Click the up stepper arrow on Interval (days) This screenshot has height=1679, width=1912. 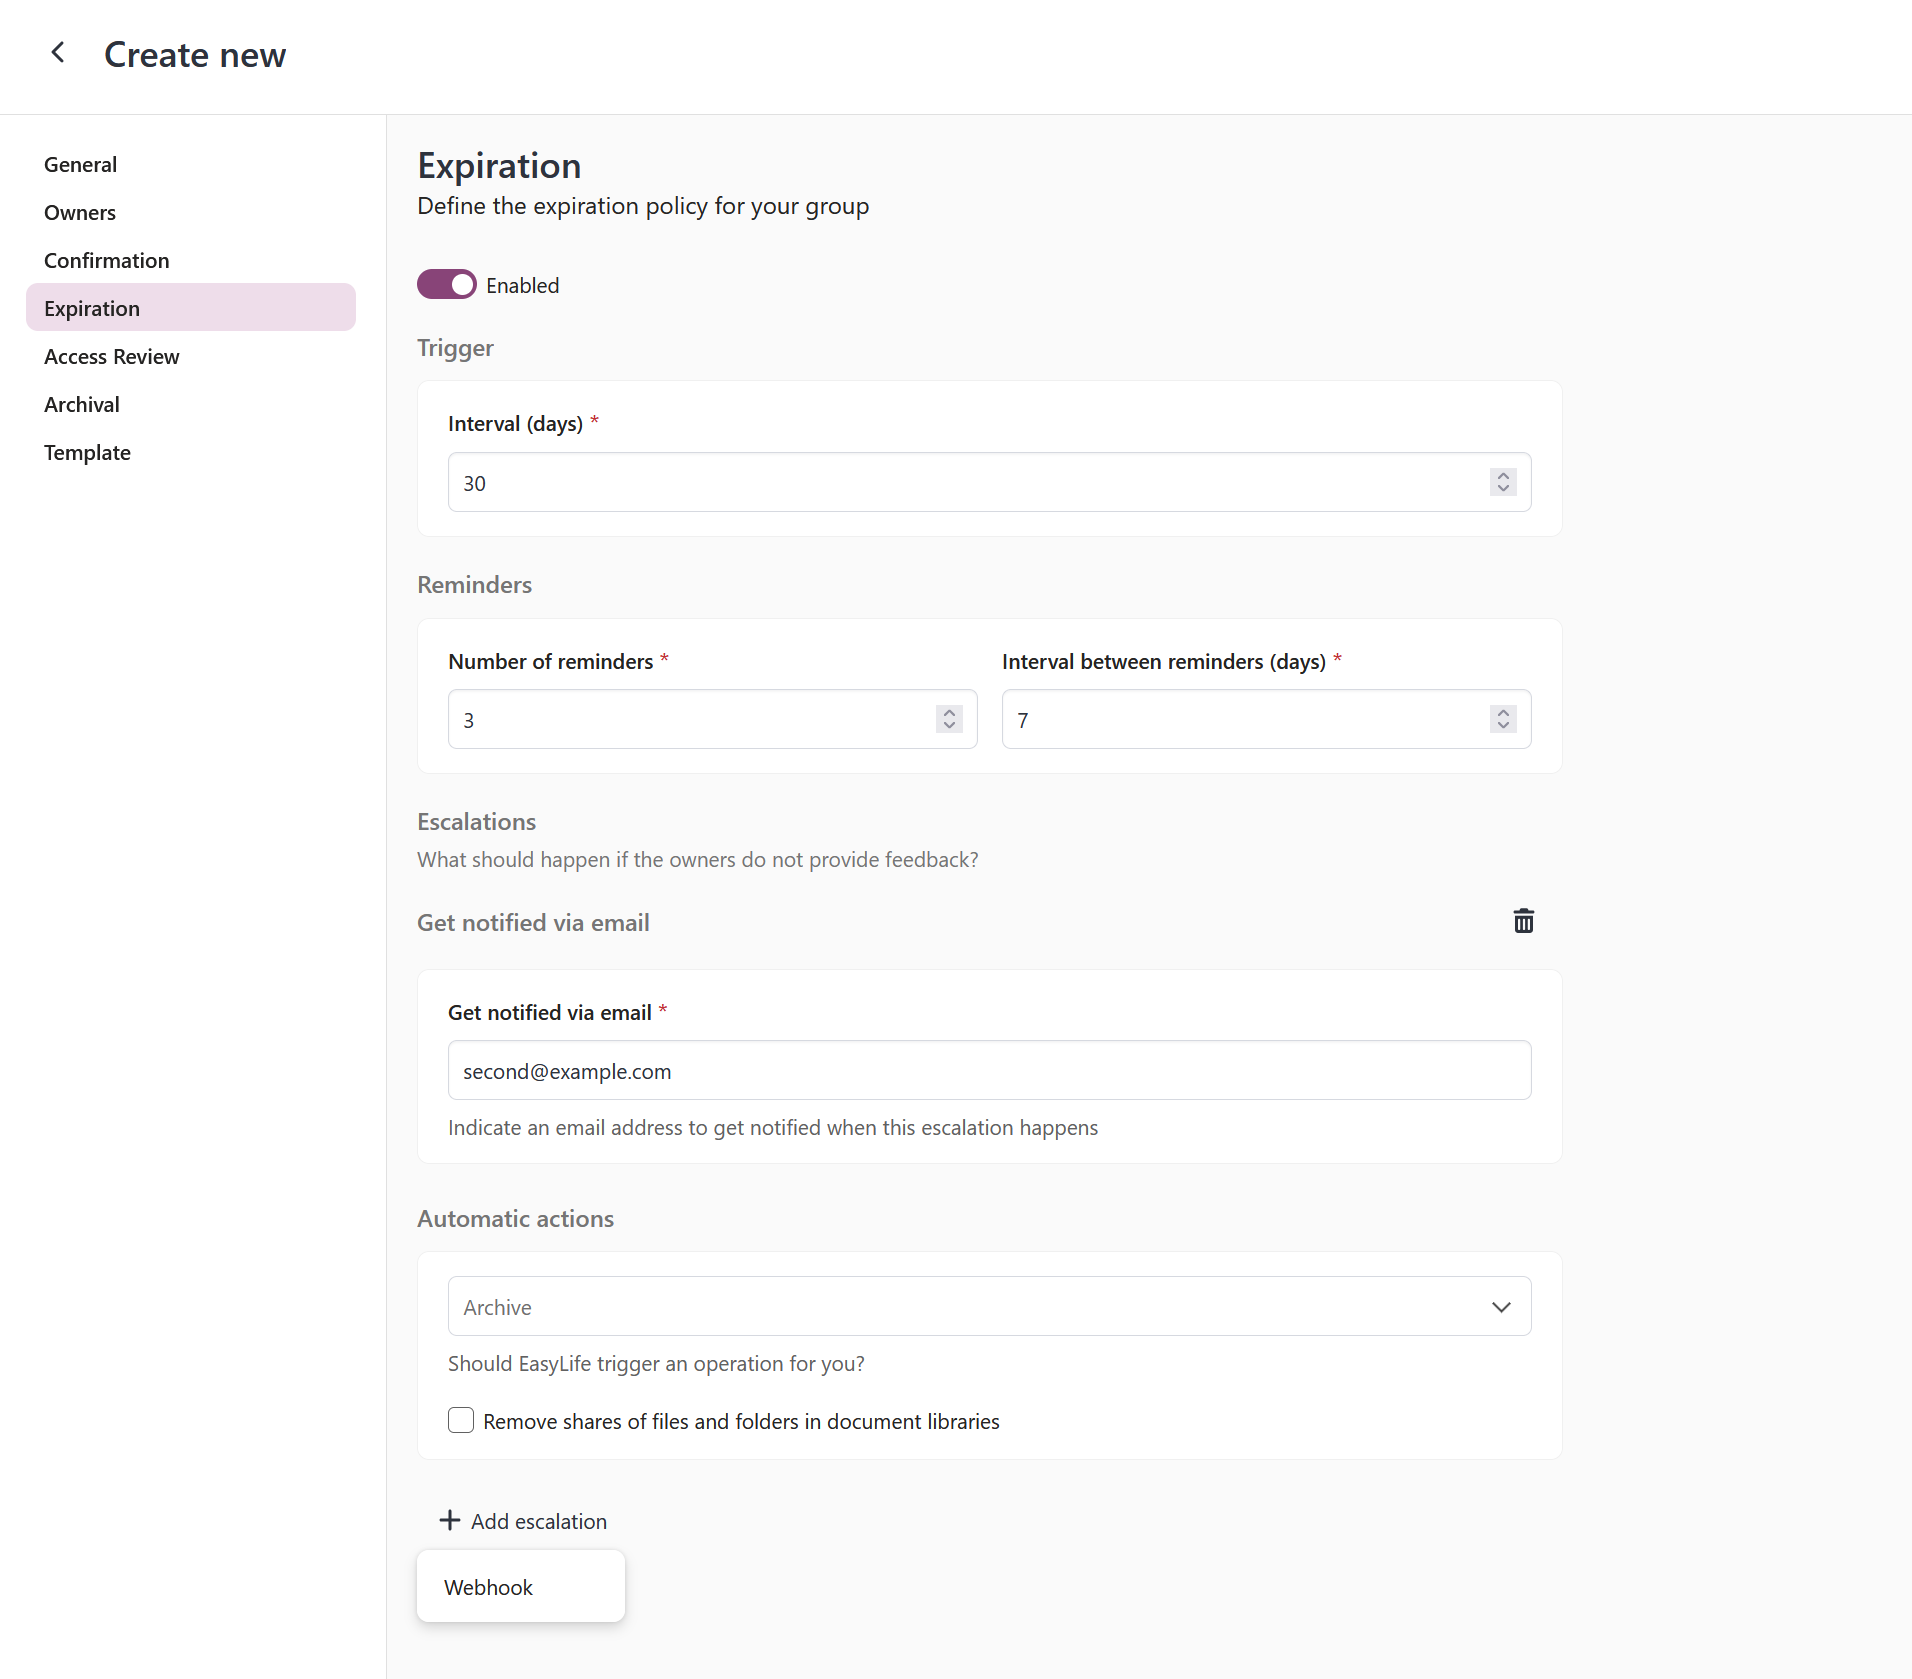click(x=1503, y=476)
